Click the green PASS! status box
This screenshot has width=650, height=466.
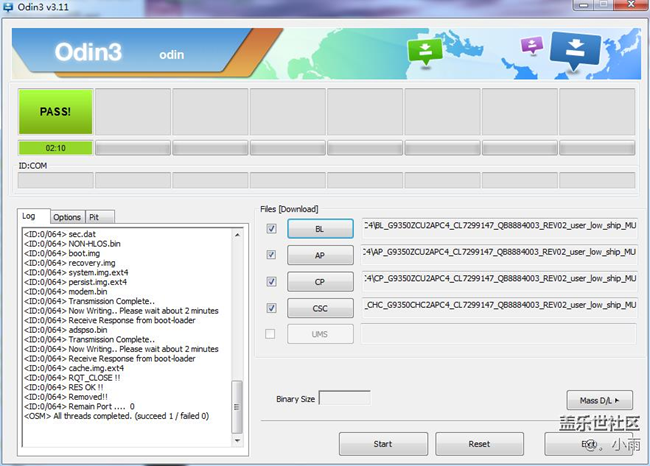coord(55,112)
